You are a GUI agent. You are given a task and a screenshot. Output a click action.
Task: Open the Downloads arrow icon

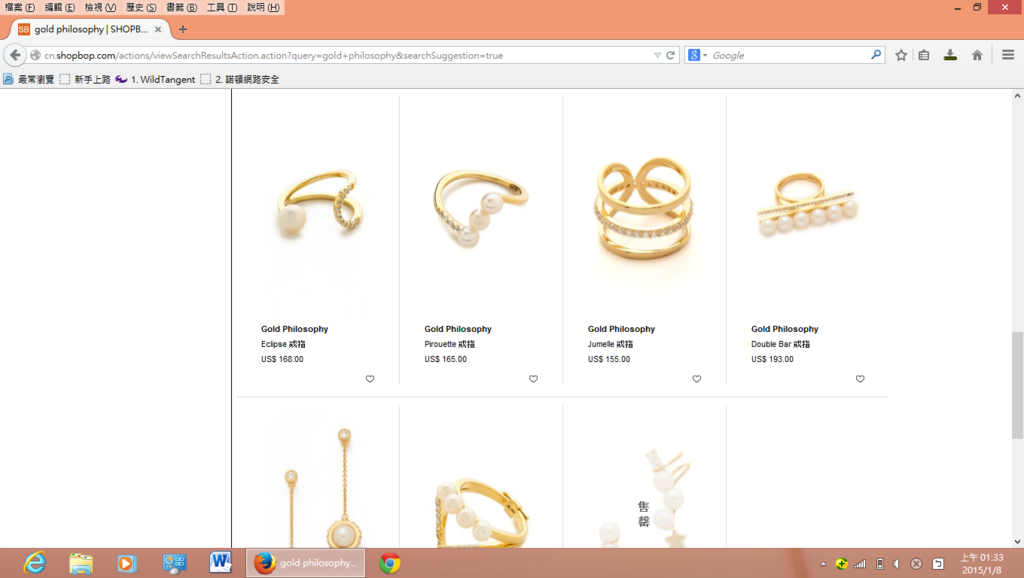(x=950, y=56)
